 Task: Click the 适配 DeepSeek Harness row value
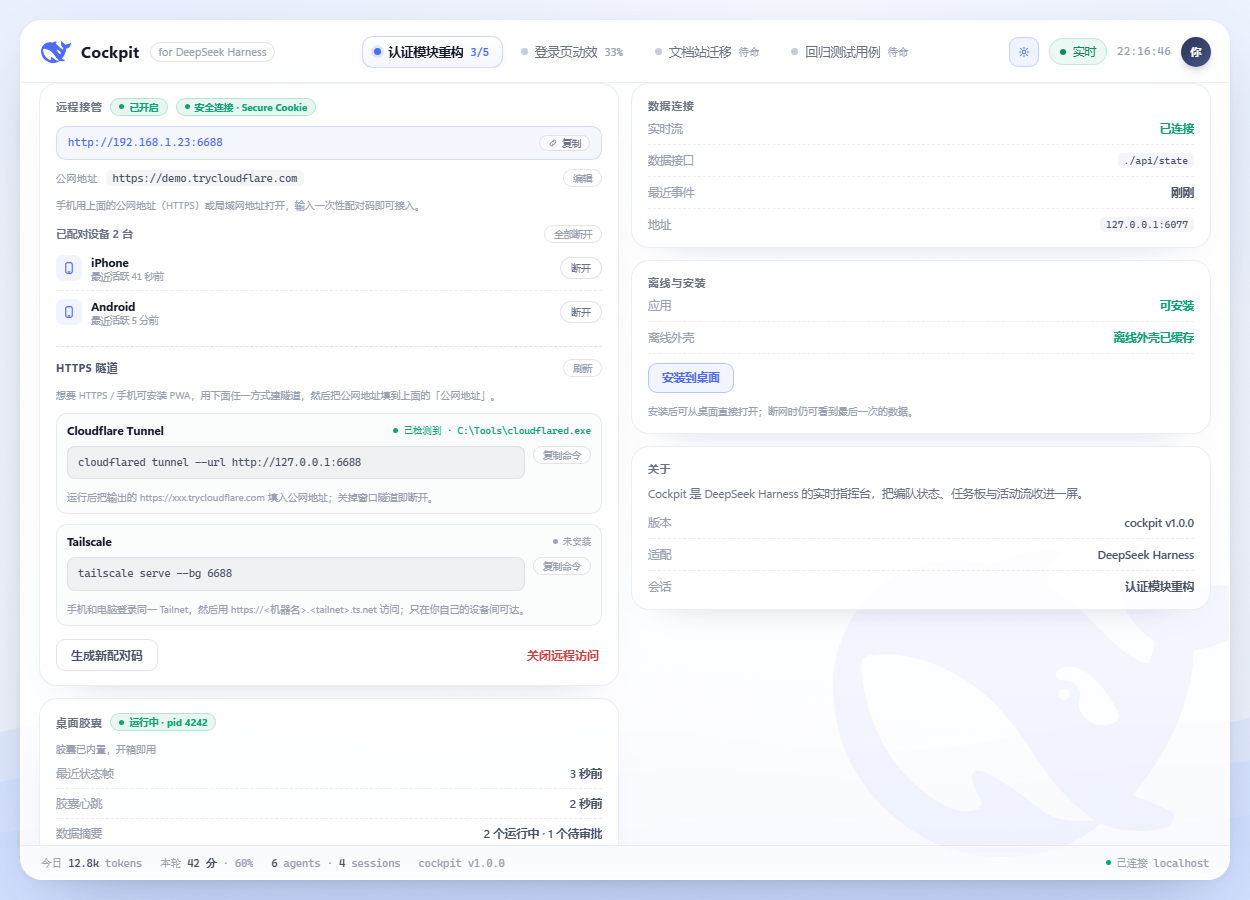(1146, 555)
